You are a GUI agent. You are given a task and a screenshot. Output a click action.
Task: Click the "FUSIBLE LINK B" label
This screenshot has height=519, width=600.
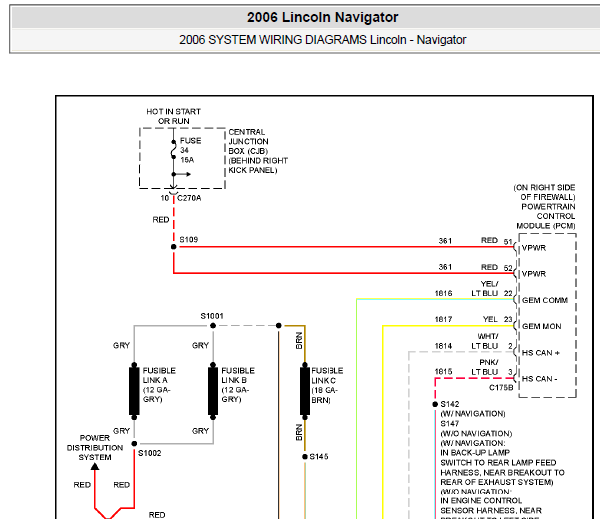[x=238, y=375]
